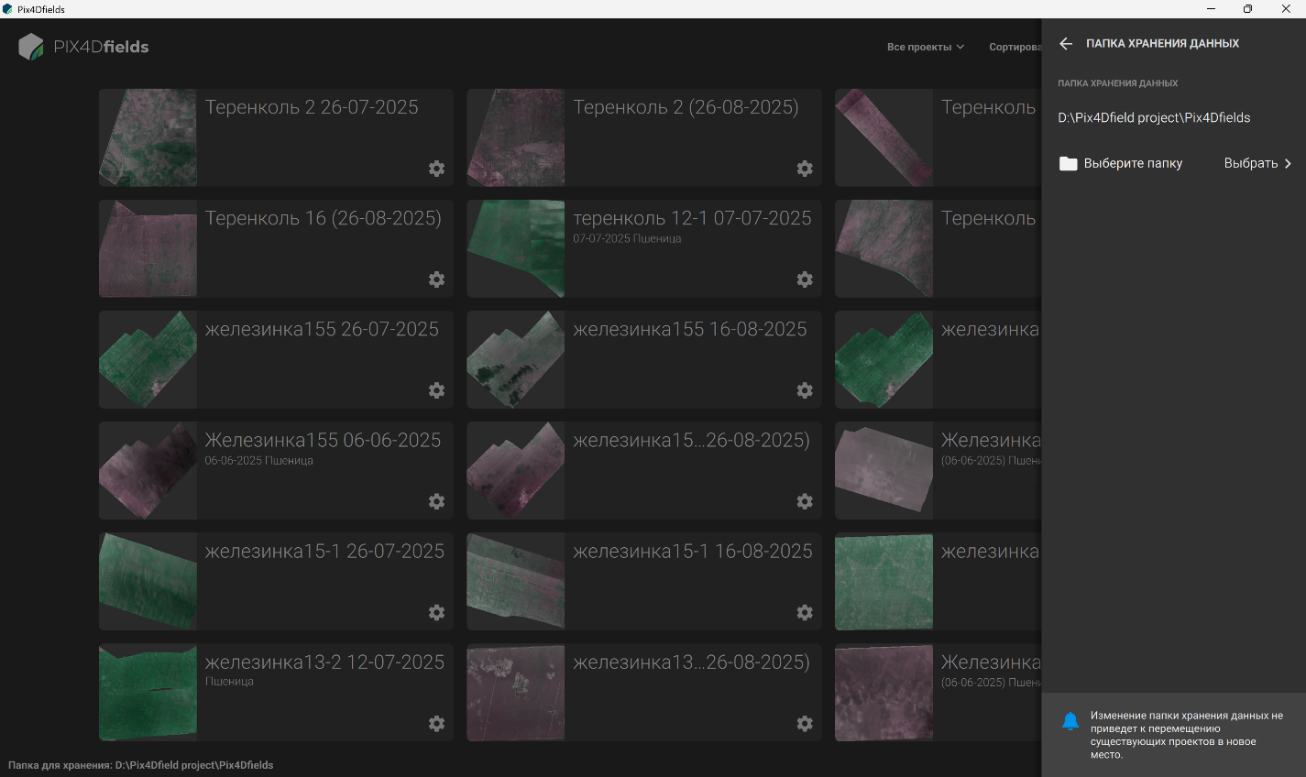Click the notification message about changing storage folder
This screenshot has height=777, width=1306.
tap(1187, 735)
